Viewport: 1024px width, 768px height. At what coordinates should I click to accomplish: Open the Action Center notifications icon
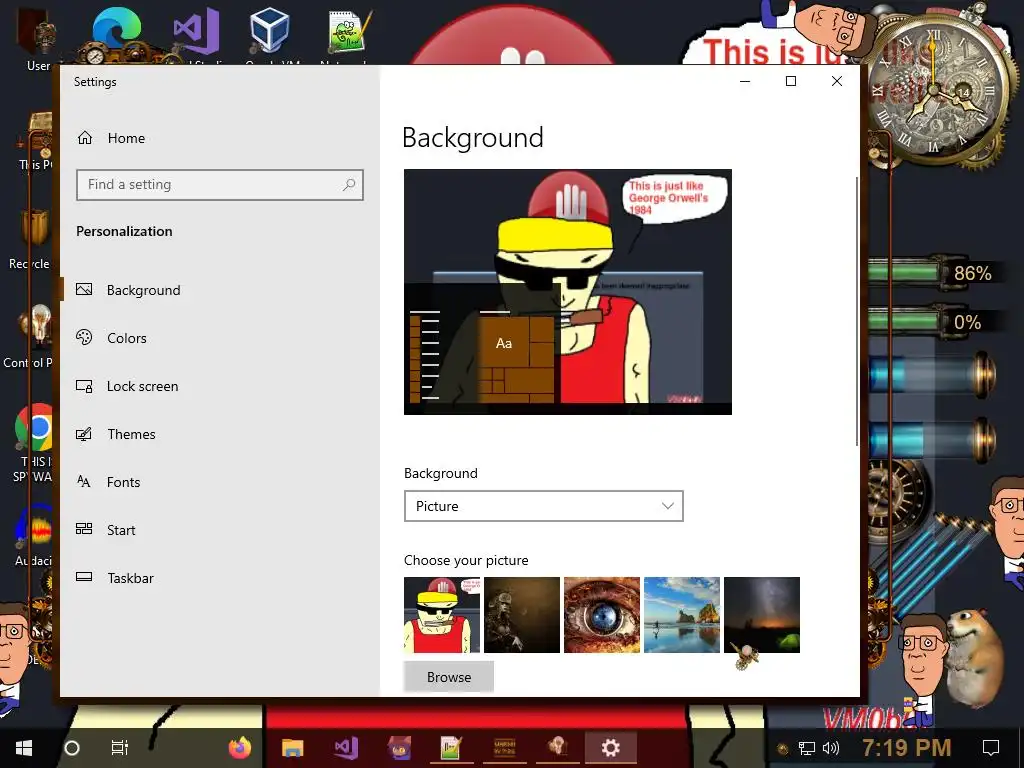[x=991, y=748]
